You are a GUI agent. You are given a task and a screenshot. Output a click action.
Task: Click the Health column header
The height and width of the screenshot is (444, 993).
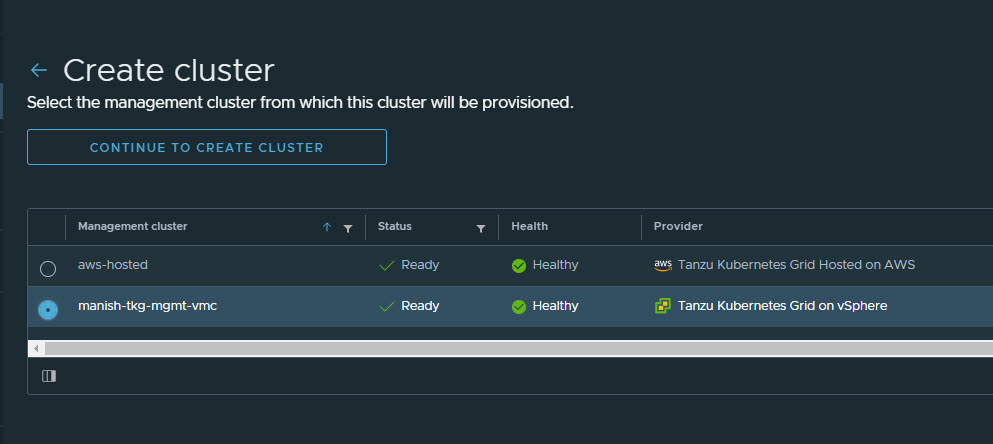[x=529, y=227]
